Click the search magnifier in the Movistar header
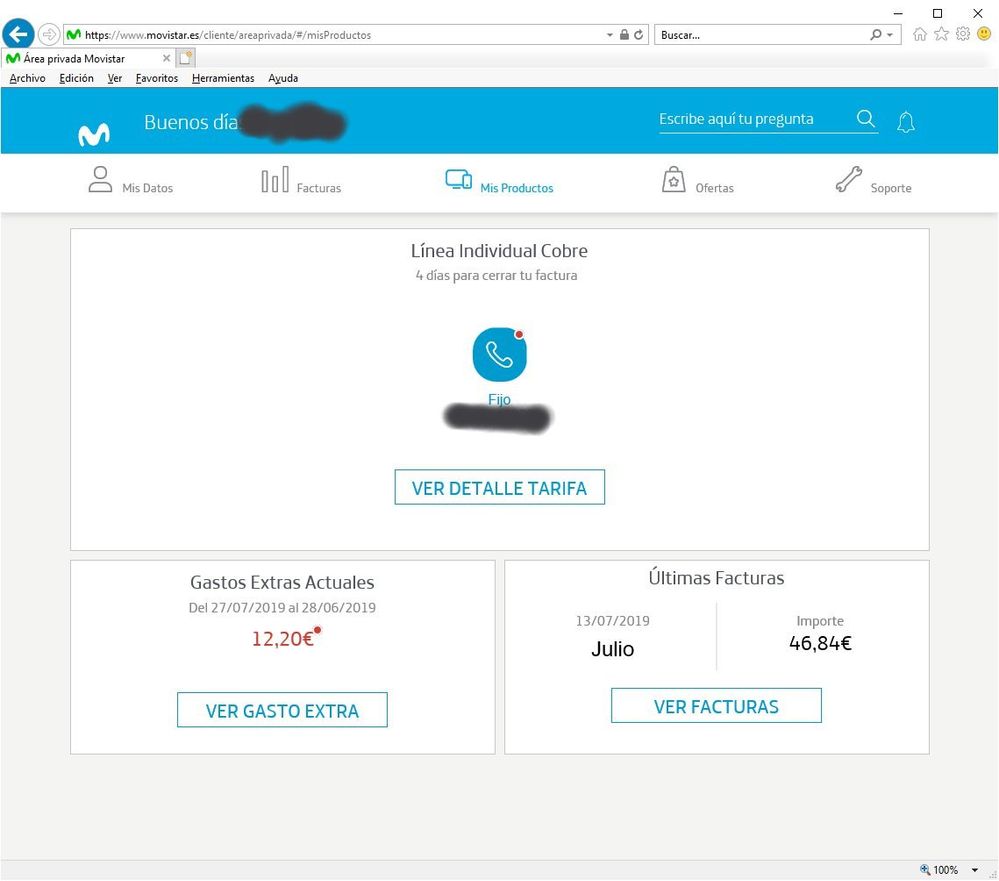Viewport: 999px width, 881px height. (866, 119)
